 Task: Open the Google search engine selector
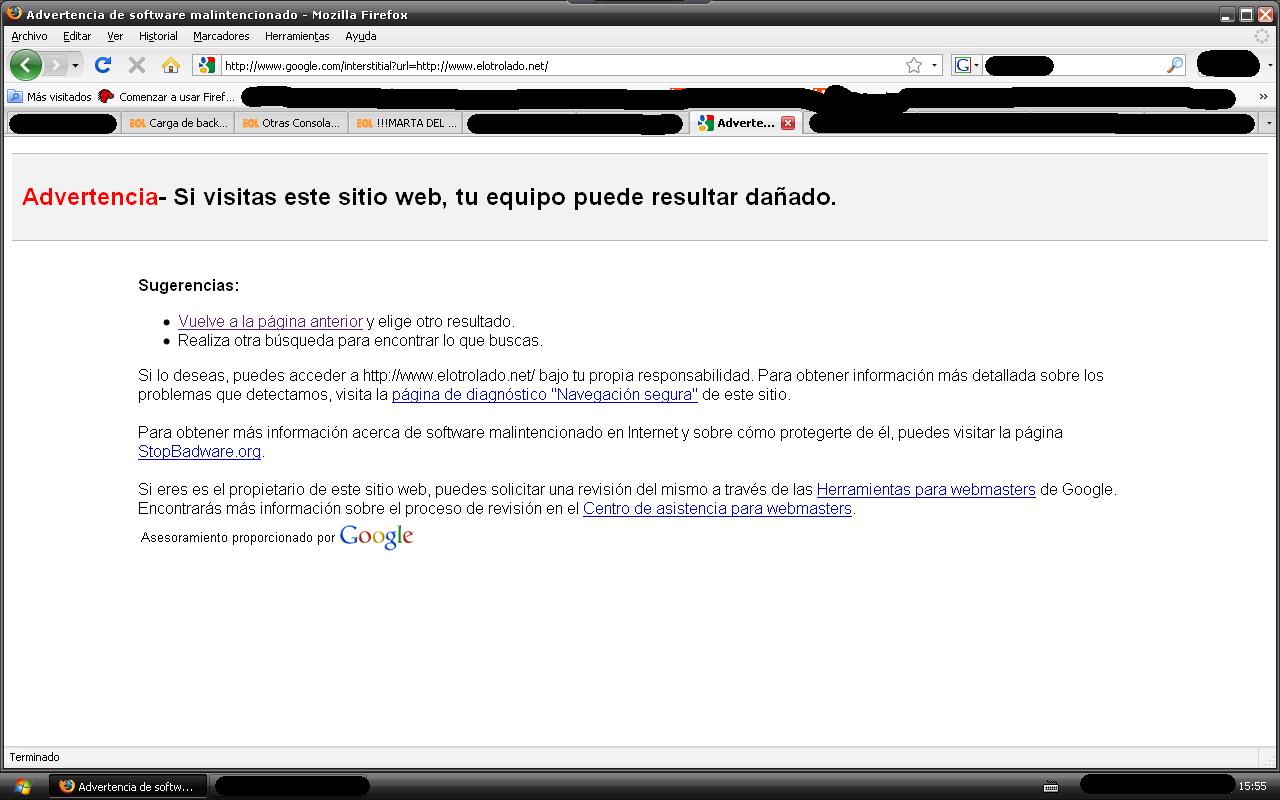point(967,65)
